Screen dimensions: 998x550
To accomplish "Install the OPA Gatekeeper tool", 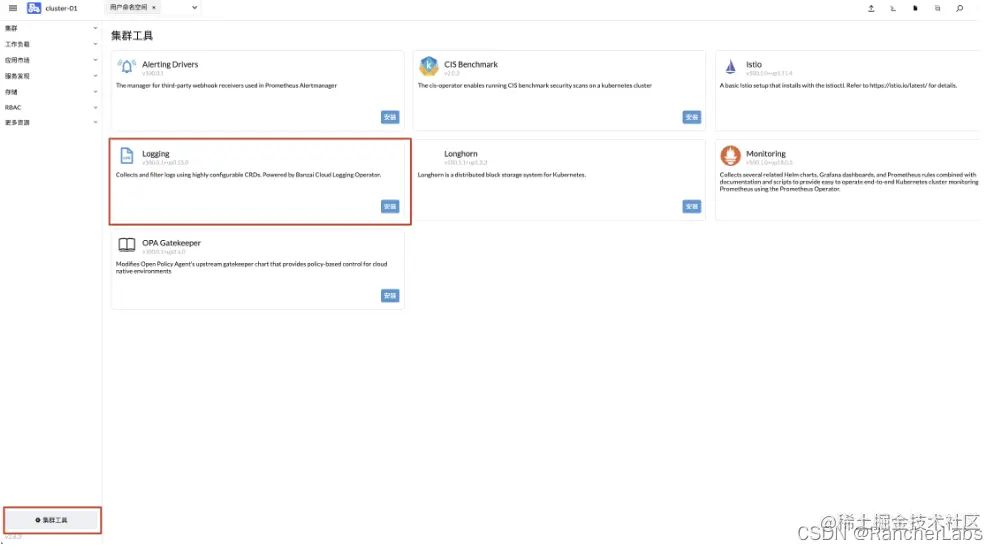I will 390,295.
